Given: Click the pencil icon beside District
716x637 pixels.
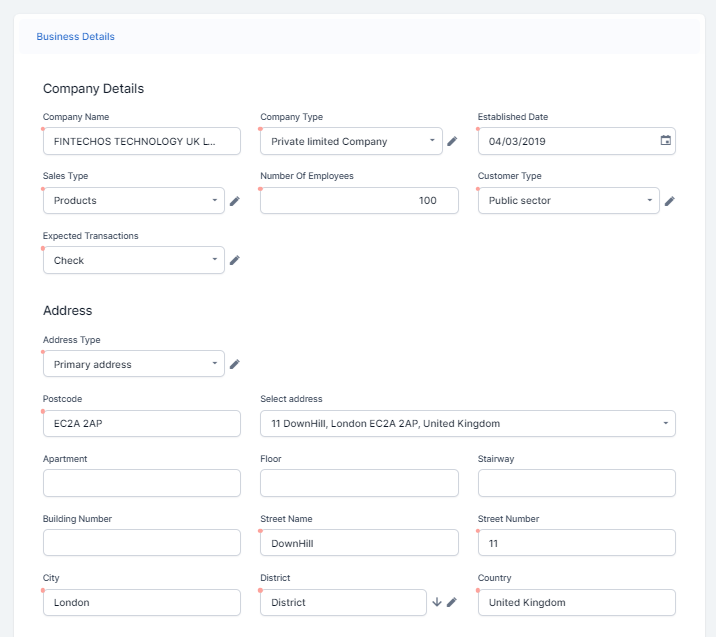Looking at the screenshot, I should tap(451, 603).
